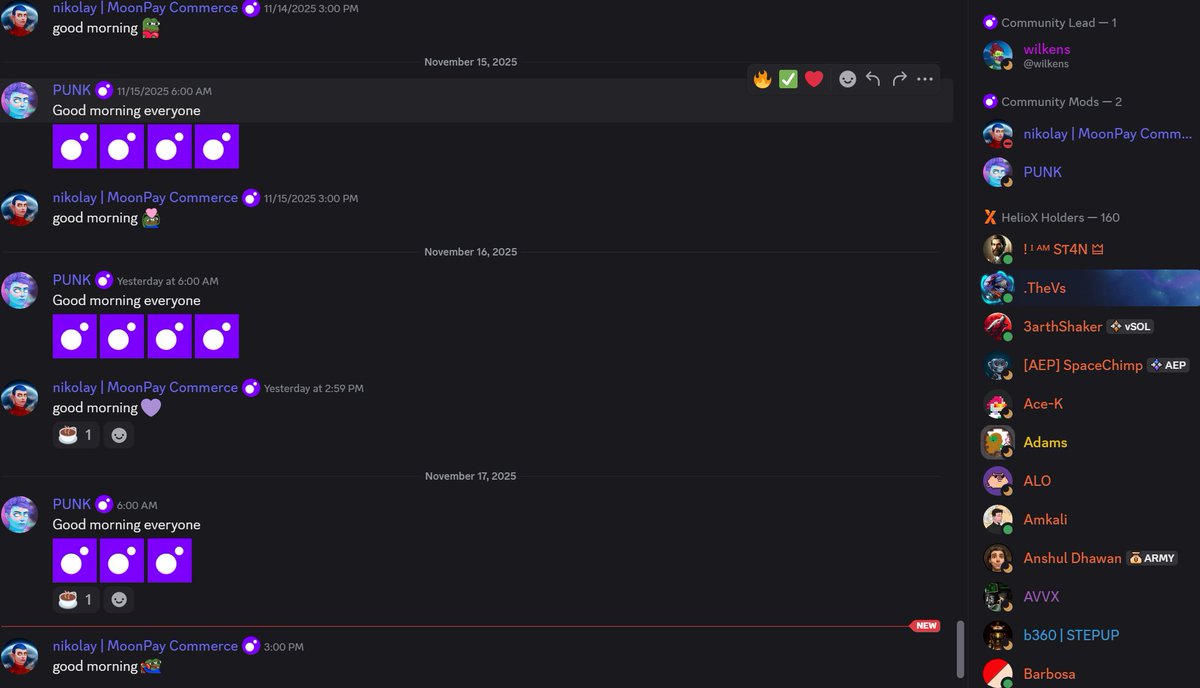React with the red heart quick reaction

[x=814, y=79]
